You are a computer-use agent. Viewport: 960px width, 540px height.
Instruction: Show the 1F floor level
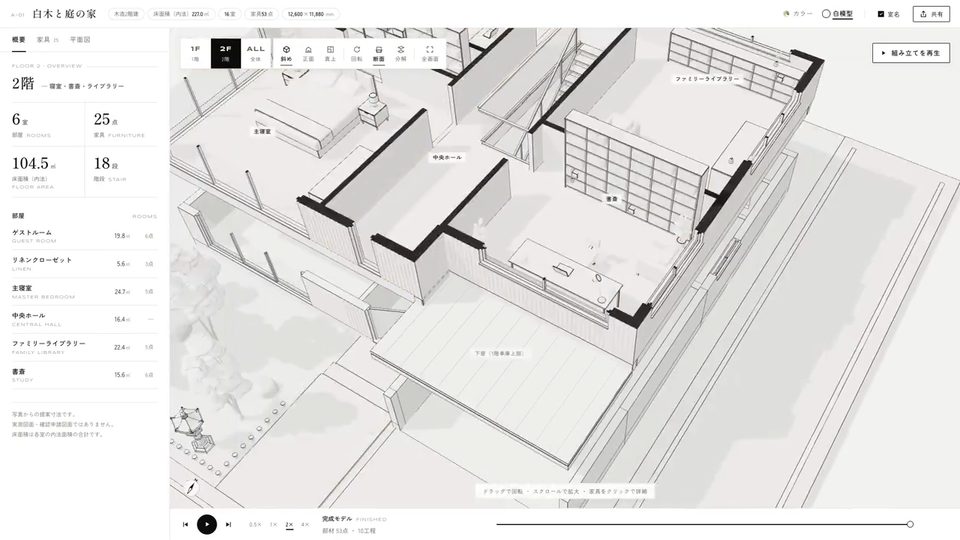point(195,53)
